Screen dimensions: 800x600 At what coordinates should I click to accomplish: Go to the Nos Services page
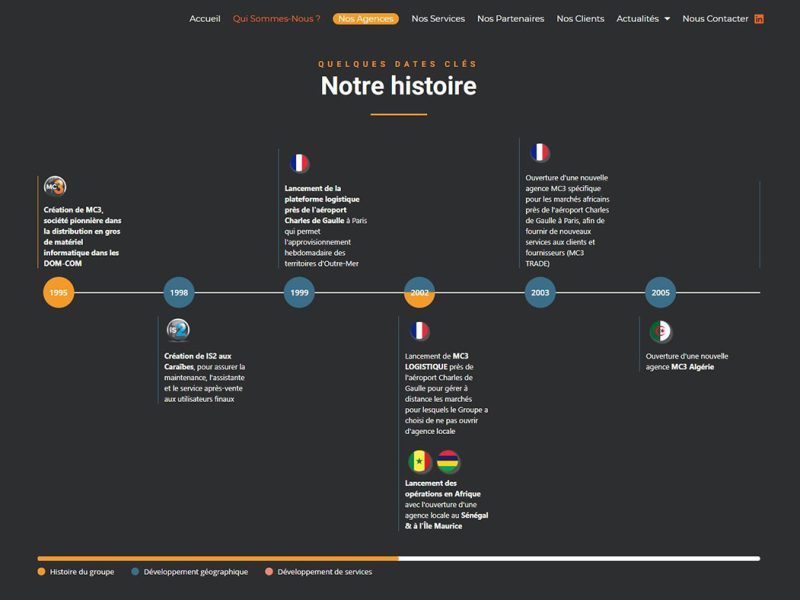coord(438,19)
